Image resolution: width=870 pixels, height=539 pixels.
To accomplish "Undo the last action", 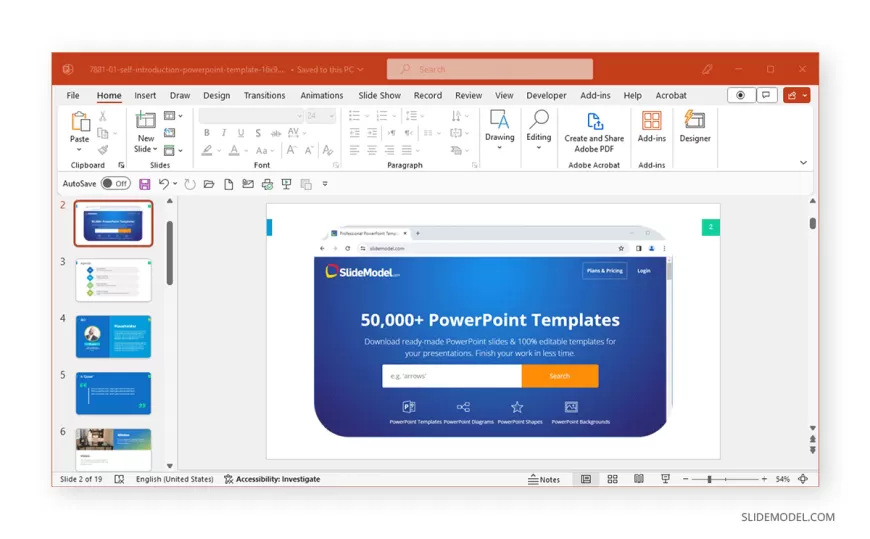I will tap(164, 184).
